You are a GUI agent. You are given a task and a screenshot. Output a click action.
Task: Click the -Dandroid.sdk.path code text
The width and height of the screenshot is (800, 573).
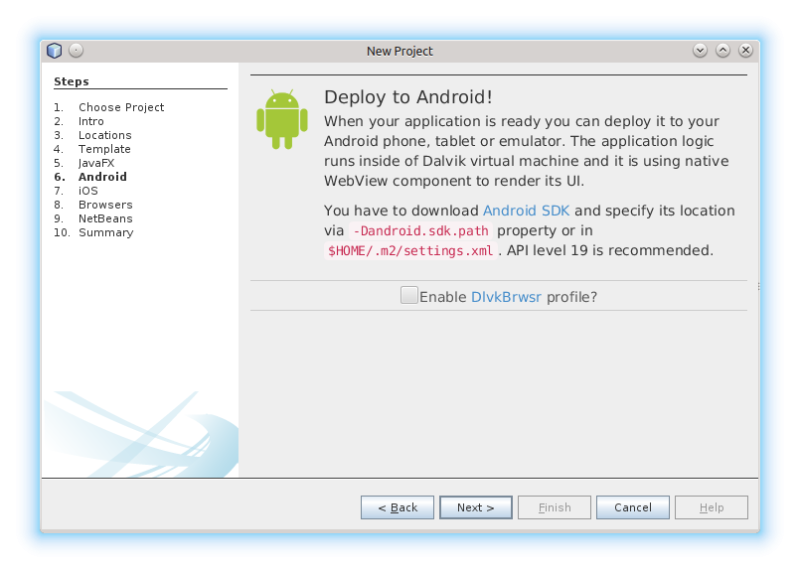point(421,231)
